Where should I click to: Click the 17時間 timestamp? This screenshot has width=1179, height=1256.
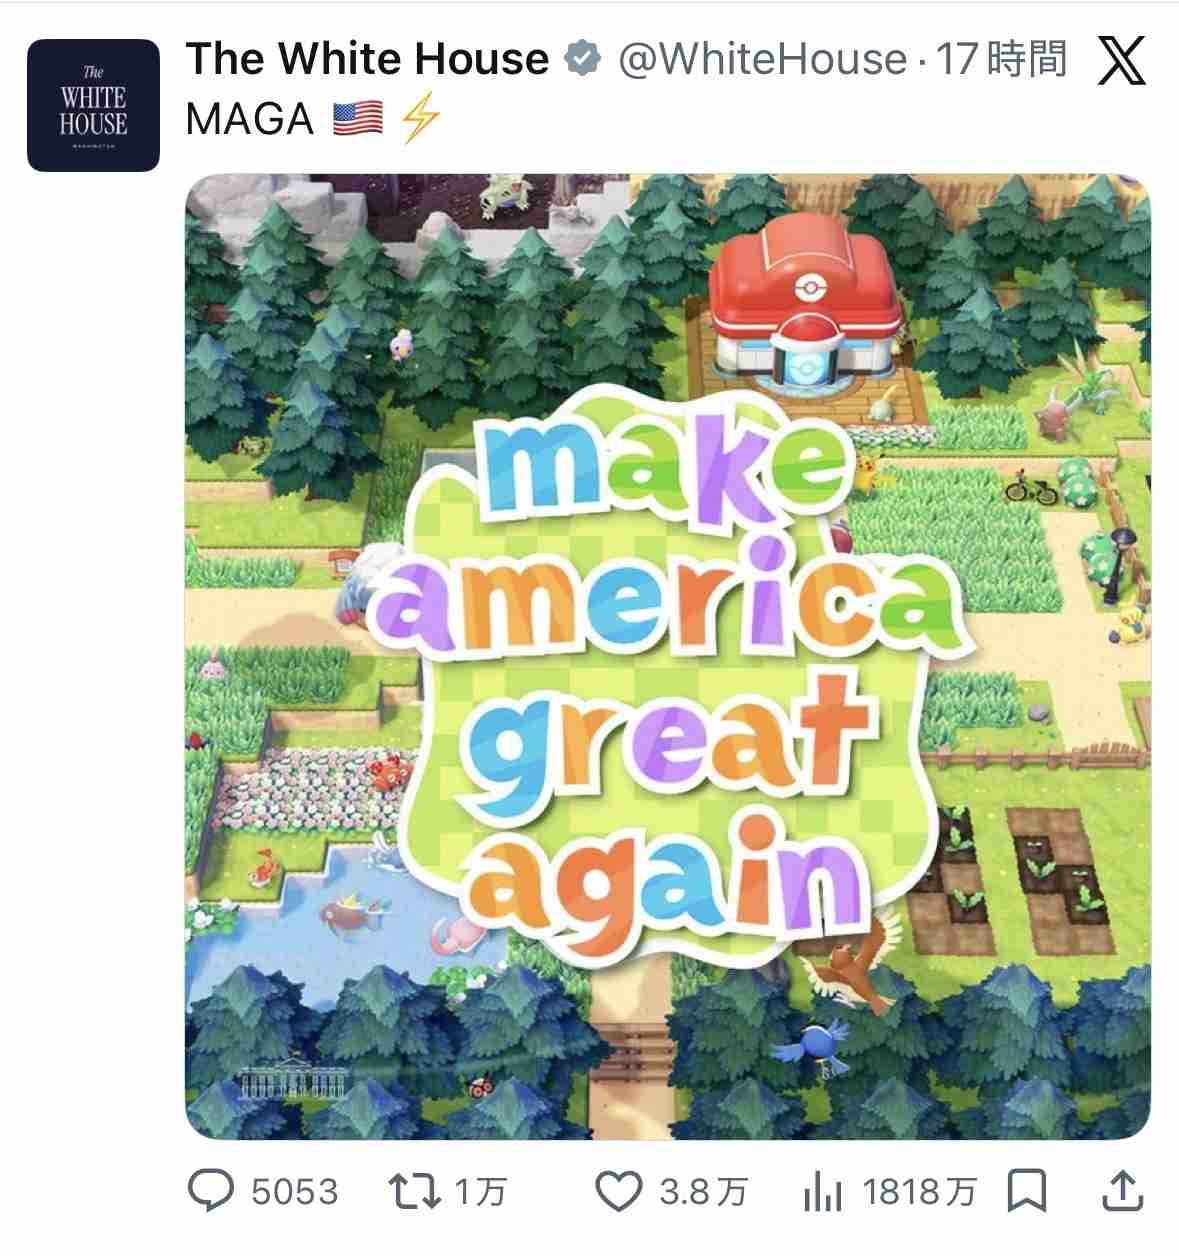pyautogui.click(x=1001, y=59)
